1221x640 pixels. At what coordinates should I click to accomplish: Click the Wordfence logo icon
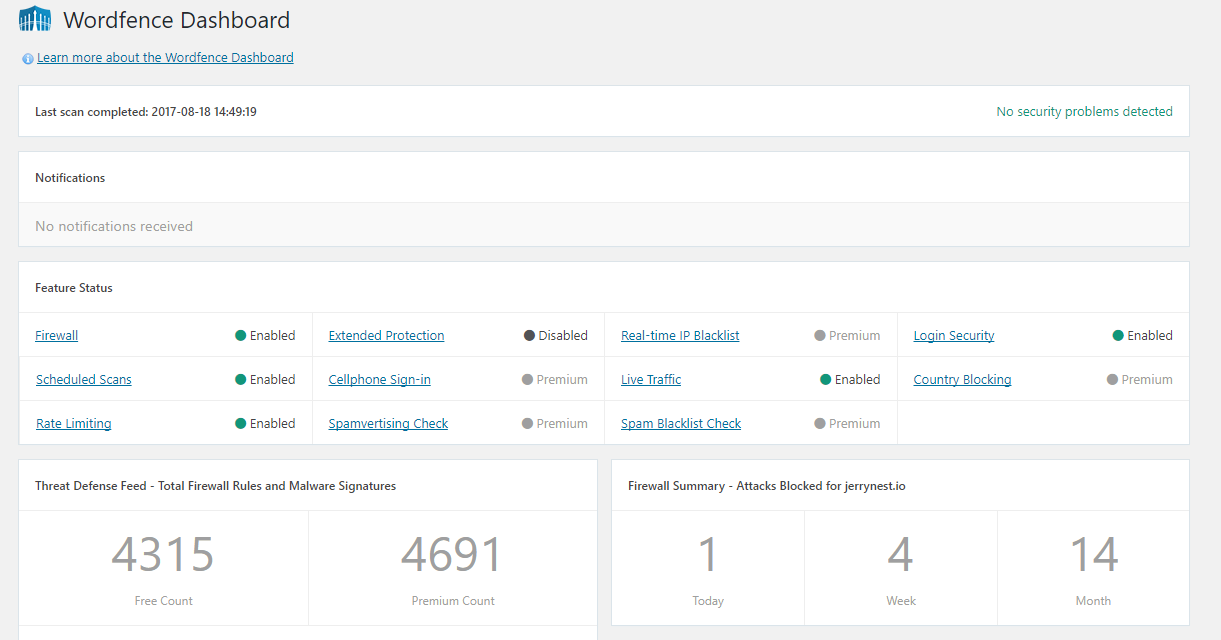click(x=35, y=19)
